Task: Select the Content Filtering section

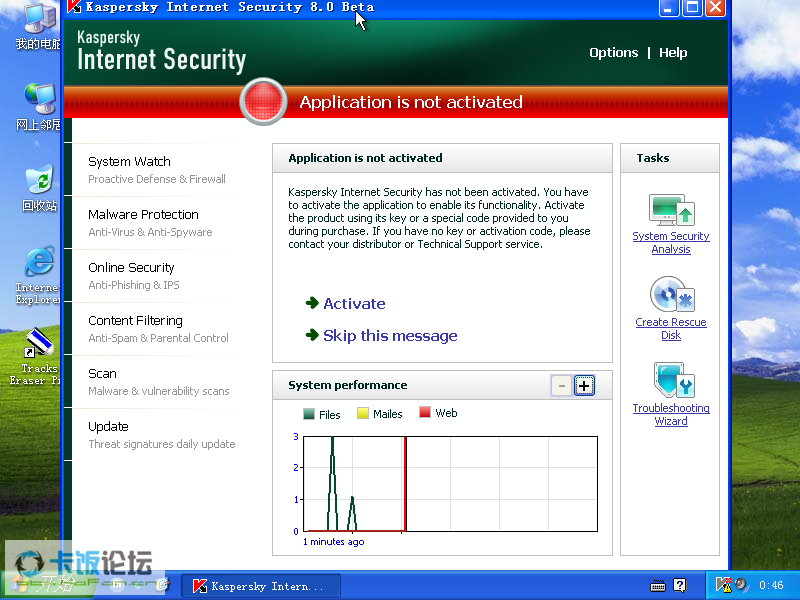Action: point(156,329)
